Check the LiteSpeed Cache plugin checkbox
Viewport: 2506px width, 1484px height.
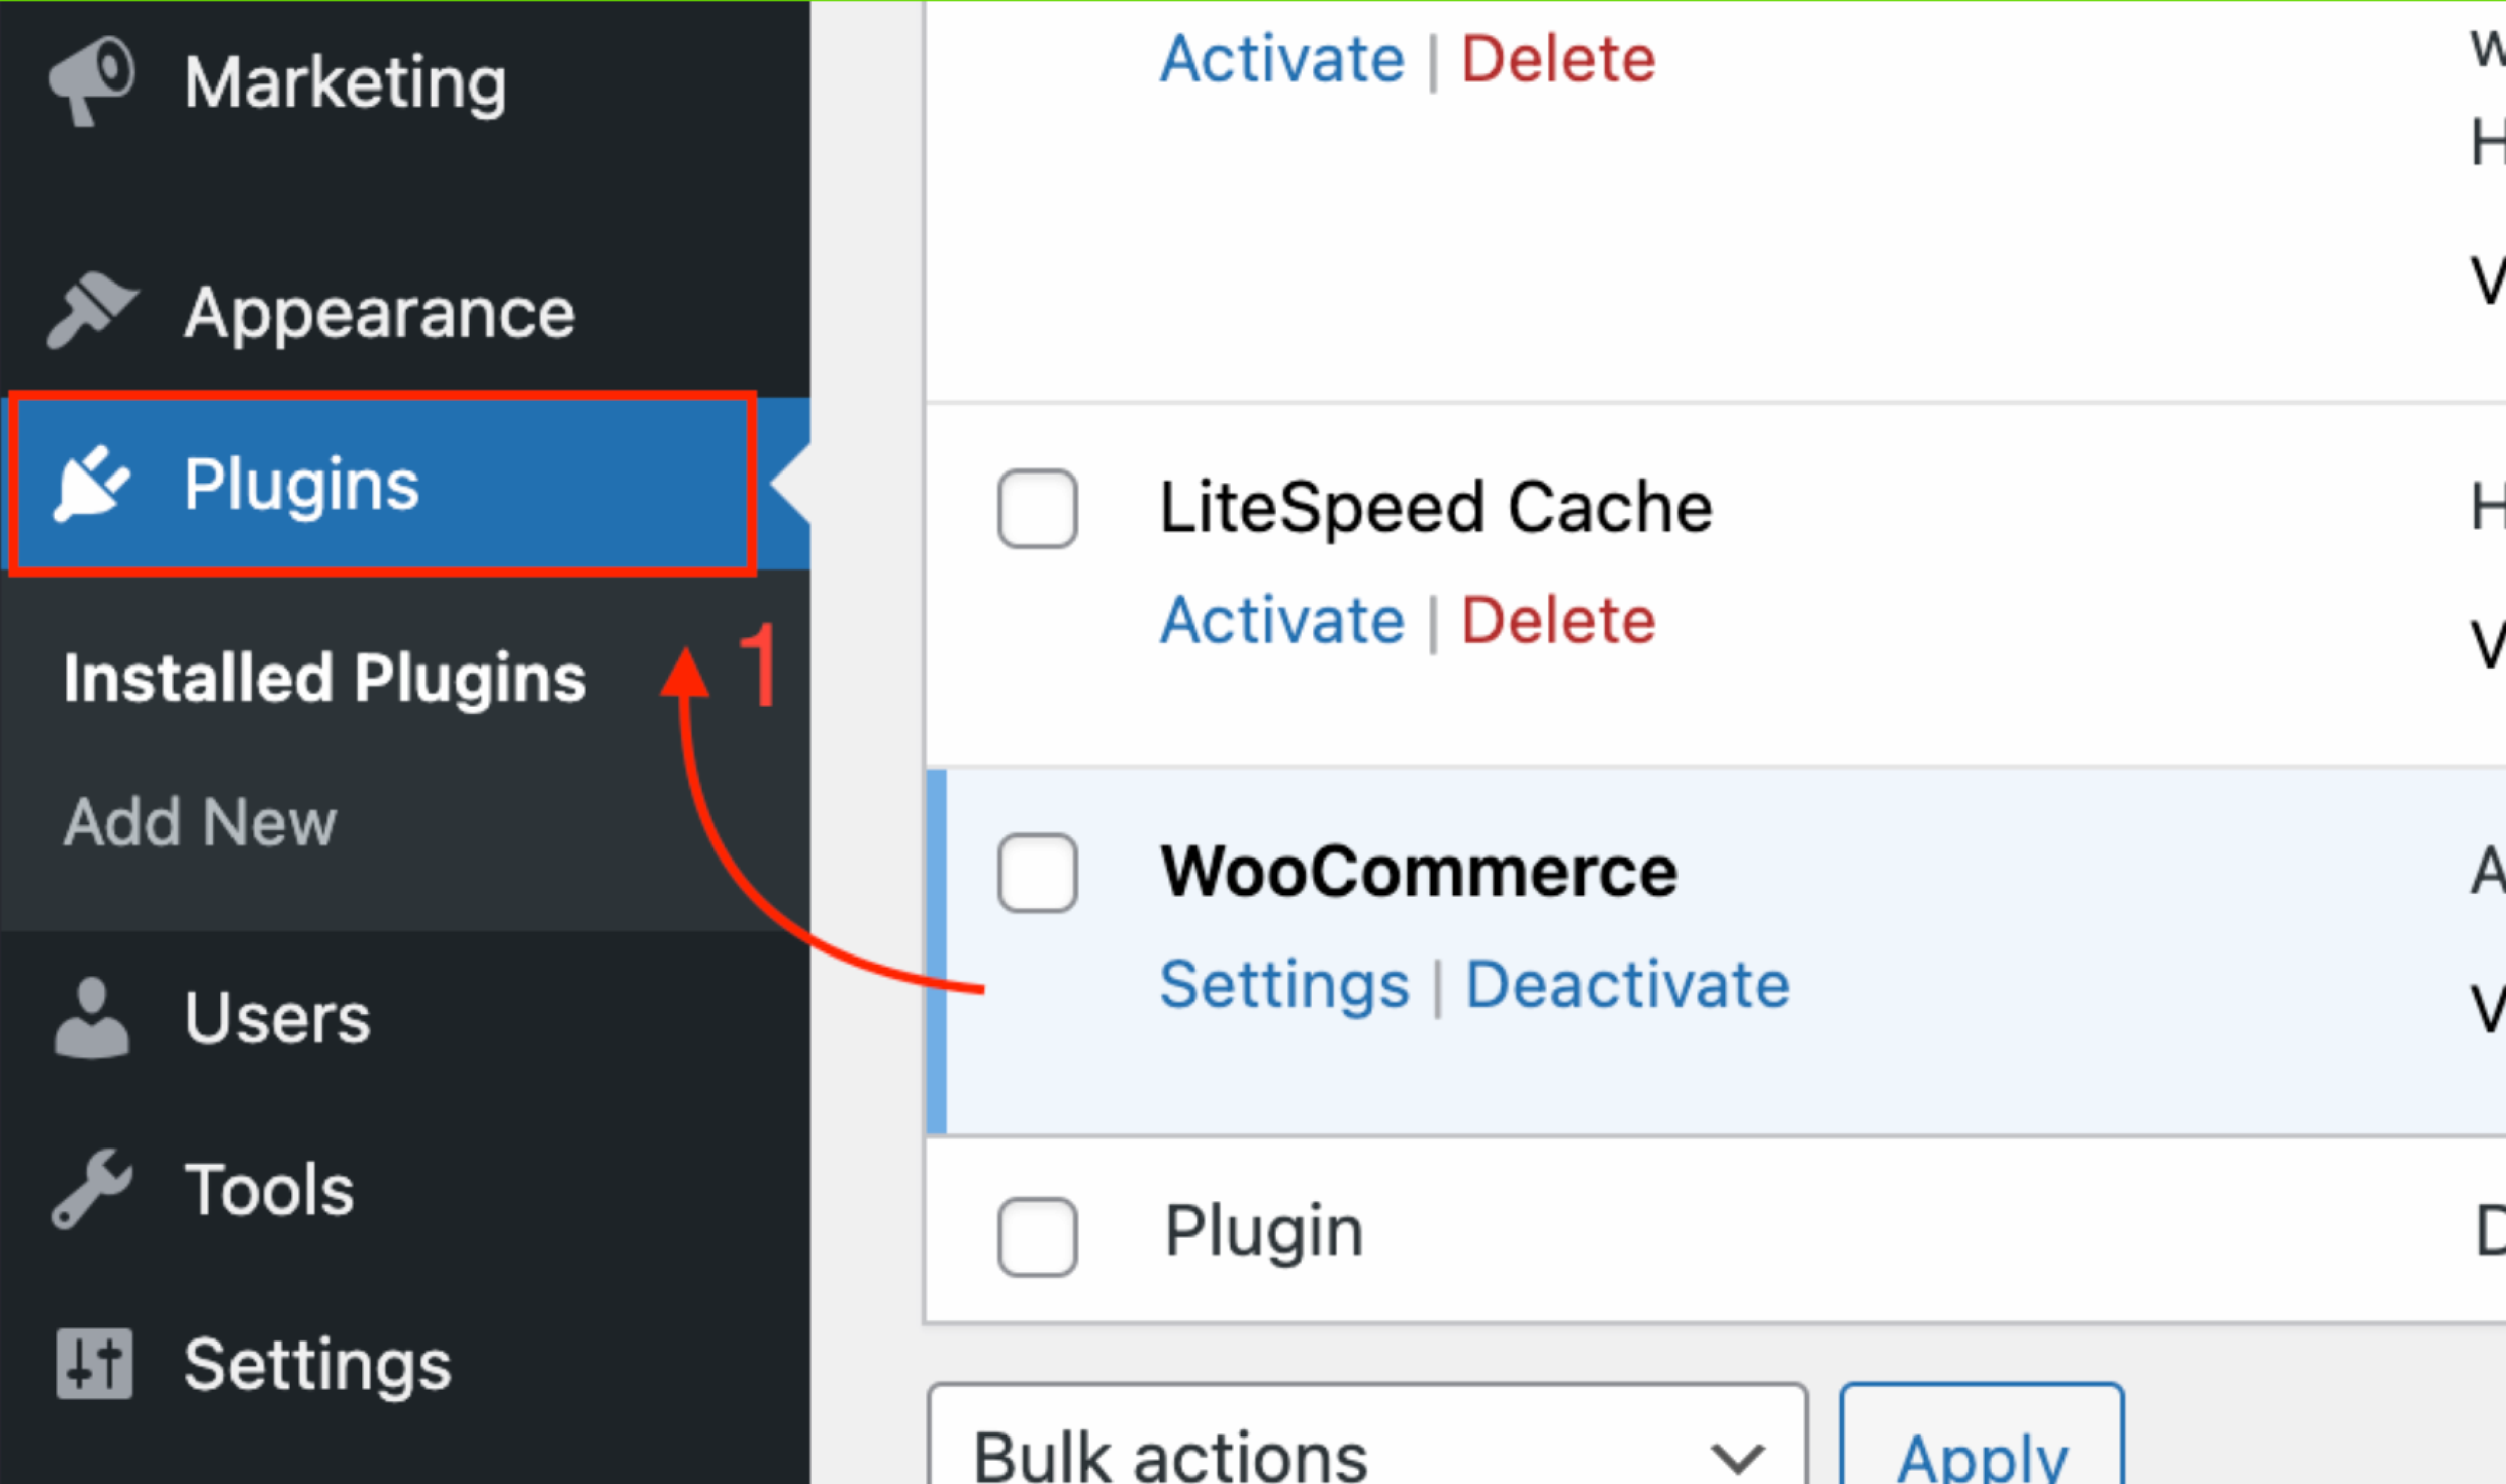point(1037,508)
